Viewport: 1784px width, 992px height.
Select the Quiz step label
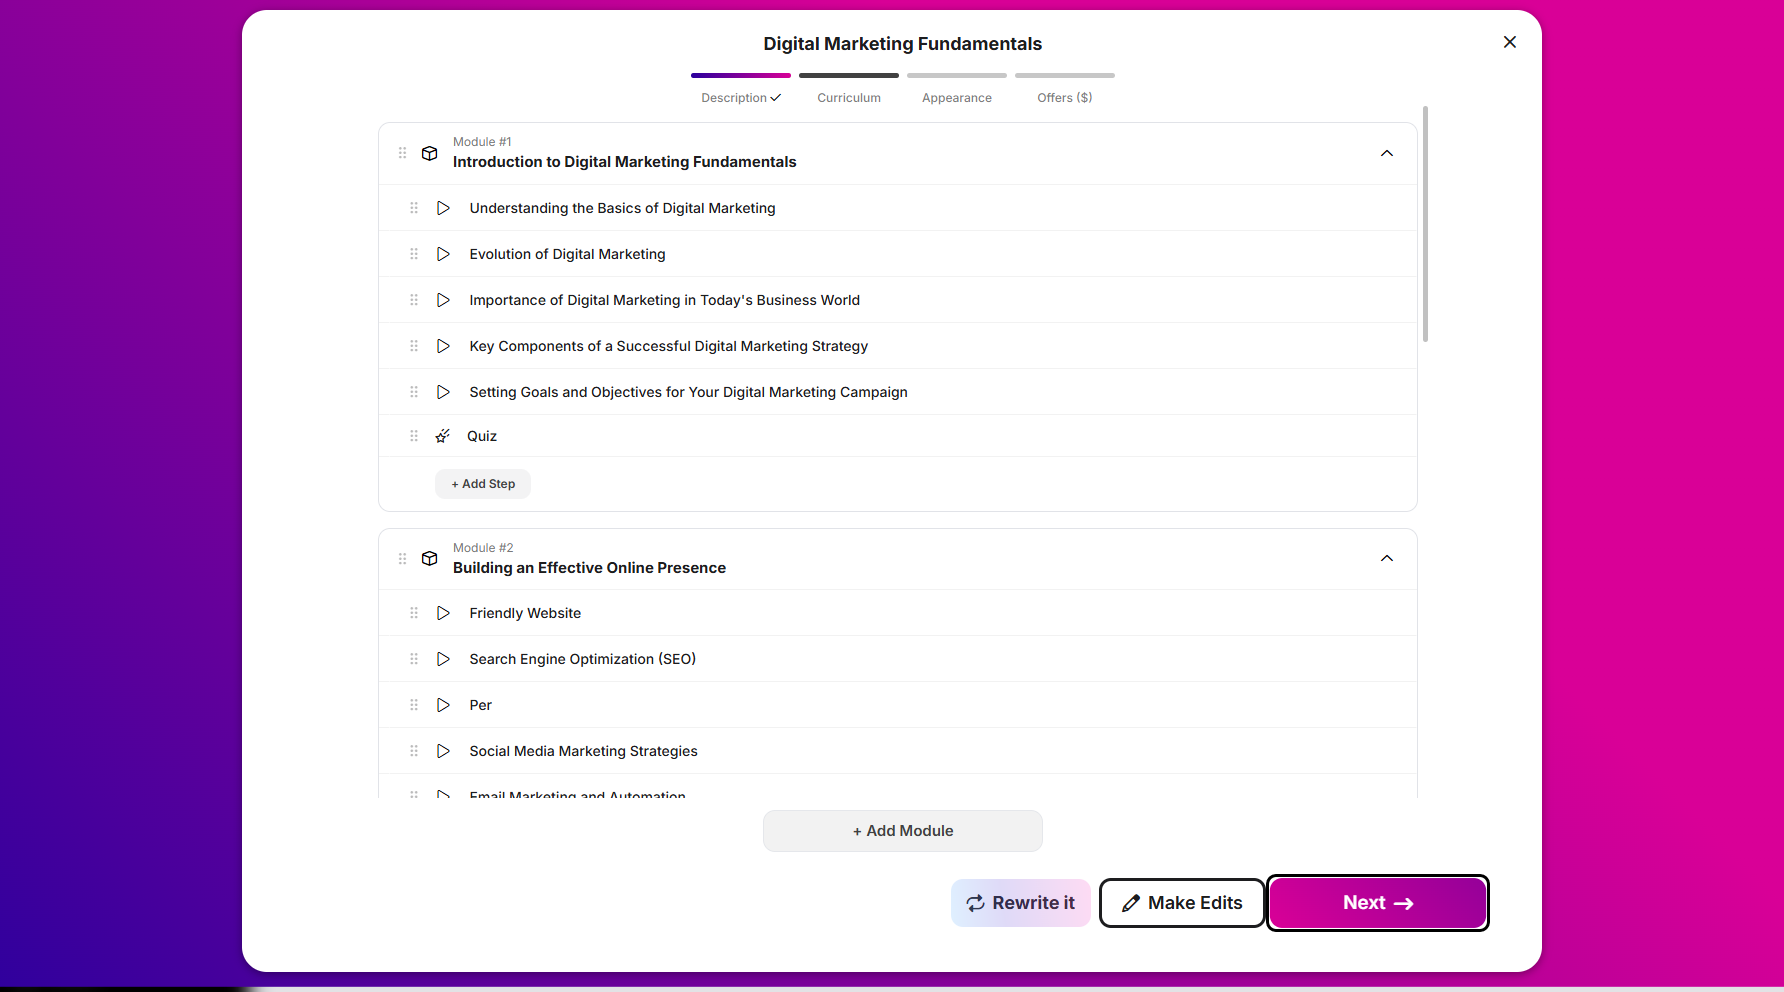pos(482,436)
